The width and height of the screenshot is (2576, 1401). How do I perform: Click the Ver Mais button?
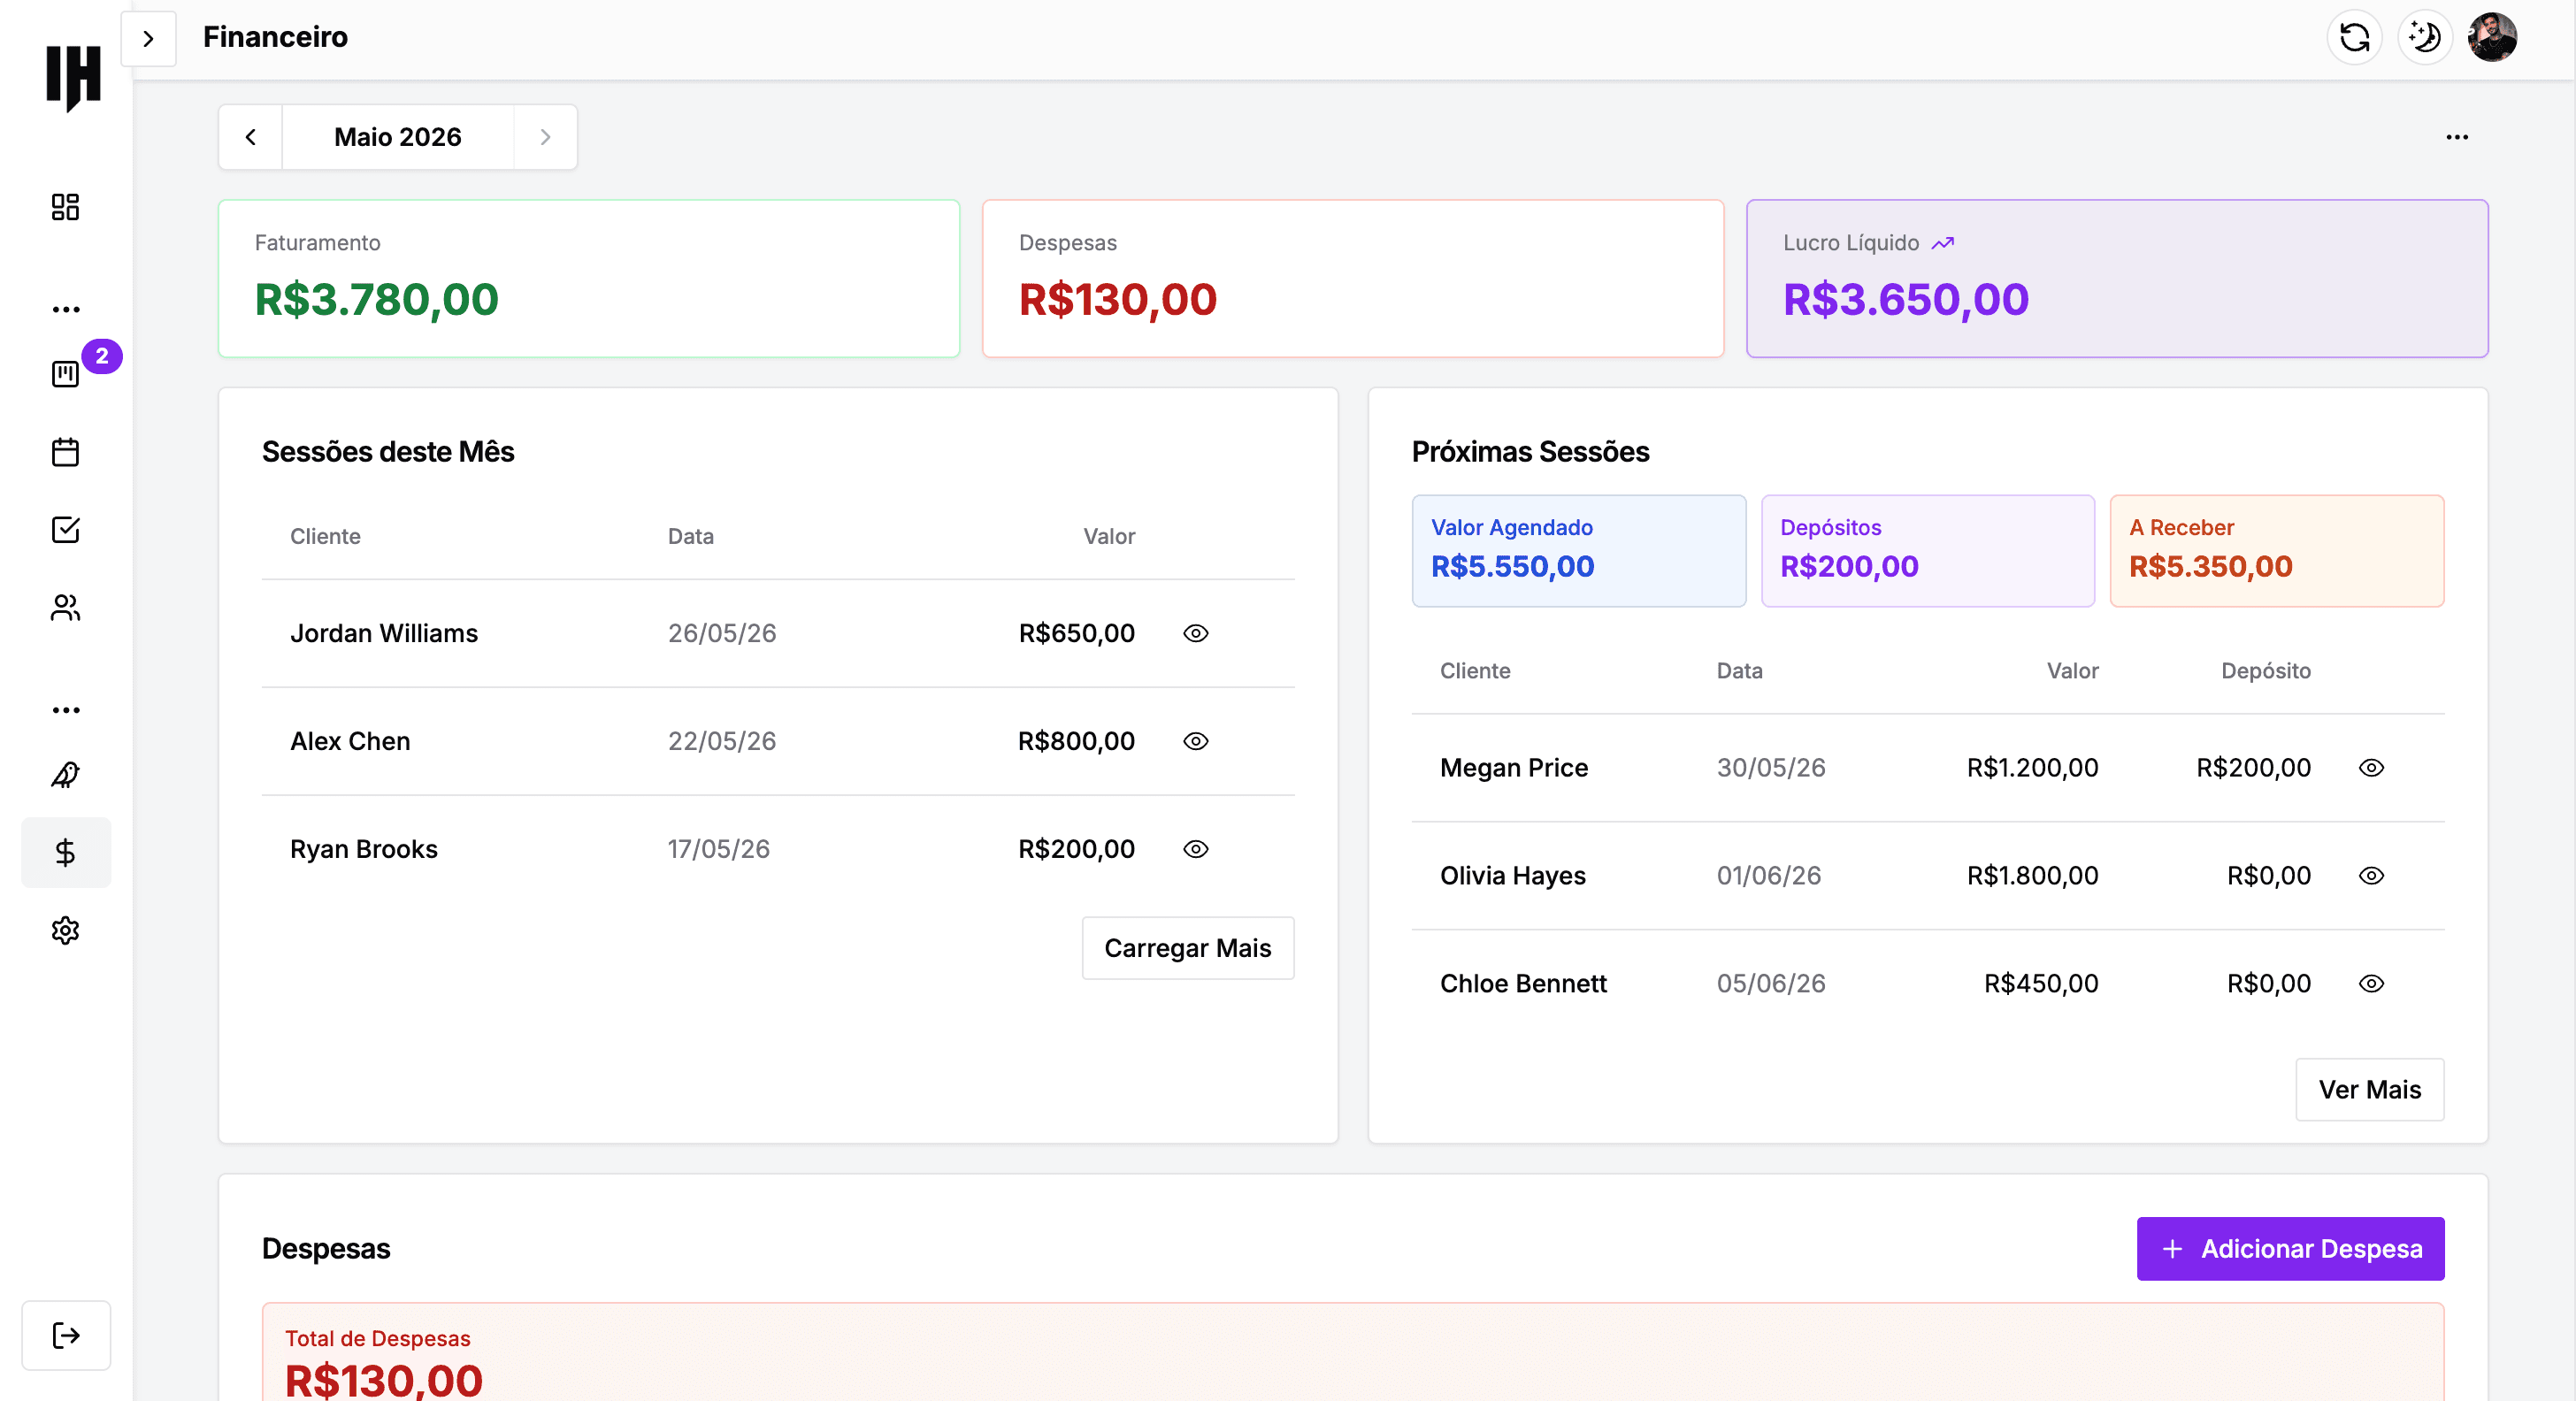point(2370,1090)
